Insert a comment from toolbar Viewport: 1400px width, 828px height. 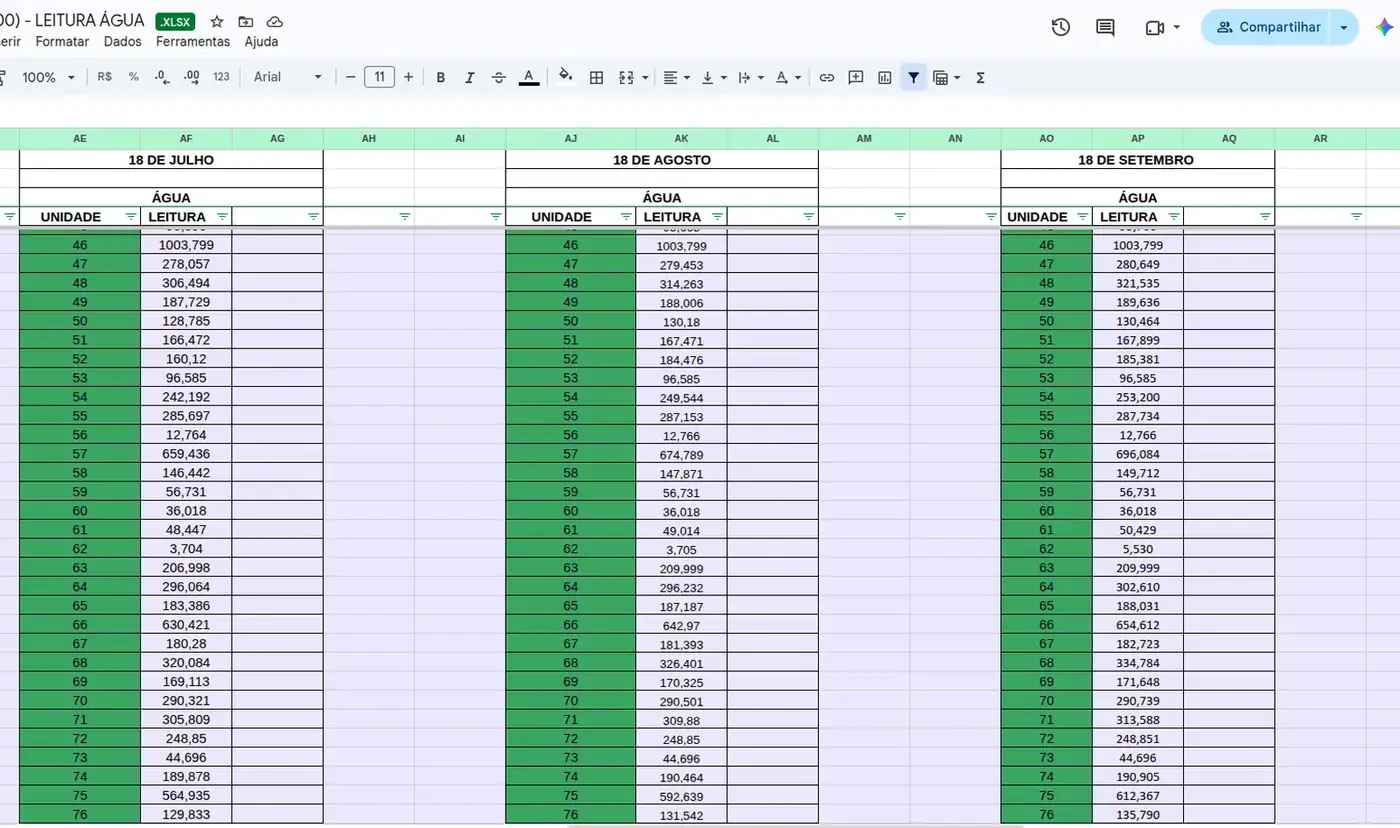click(x=856, y=77)
